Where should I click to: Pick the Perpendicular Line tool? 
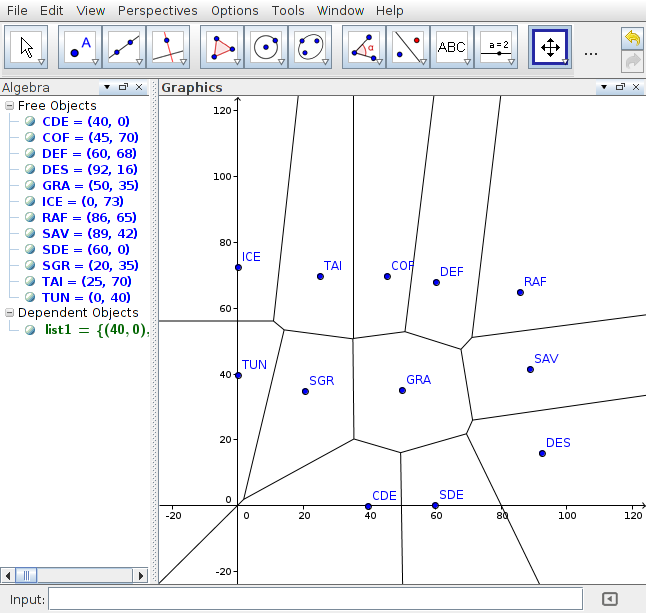tap(168, 47)
